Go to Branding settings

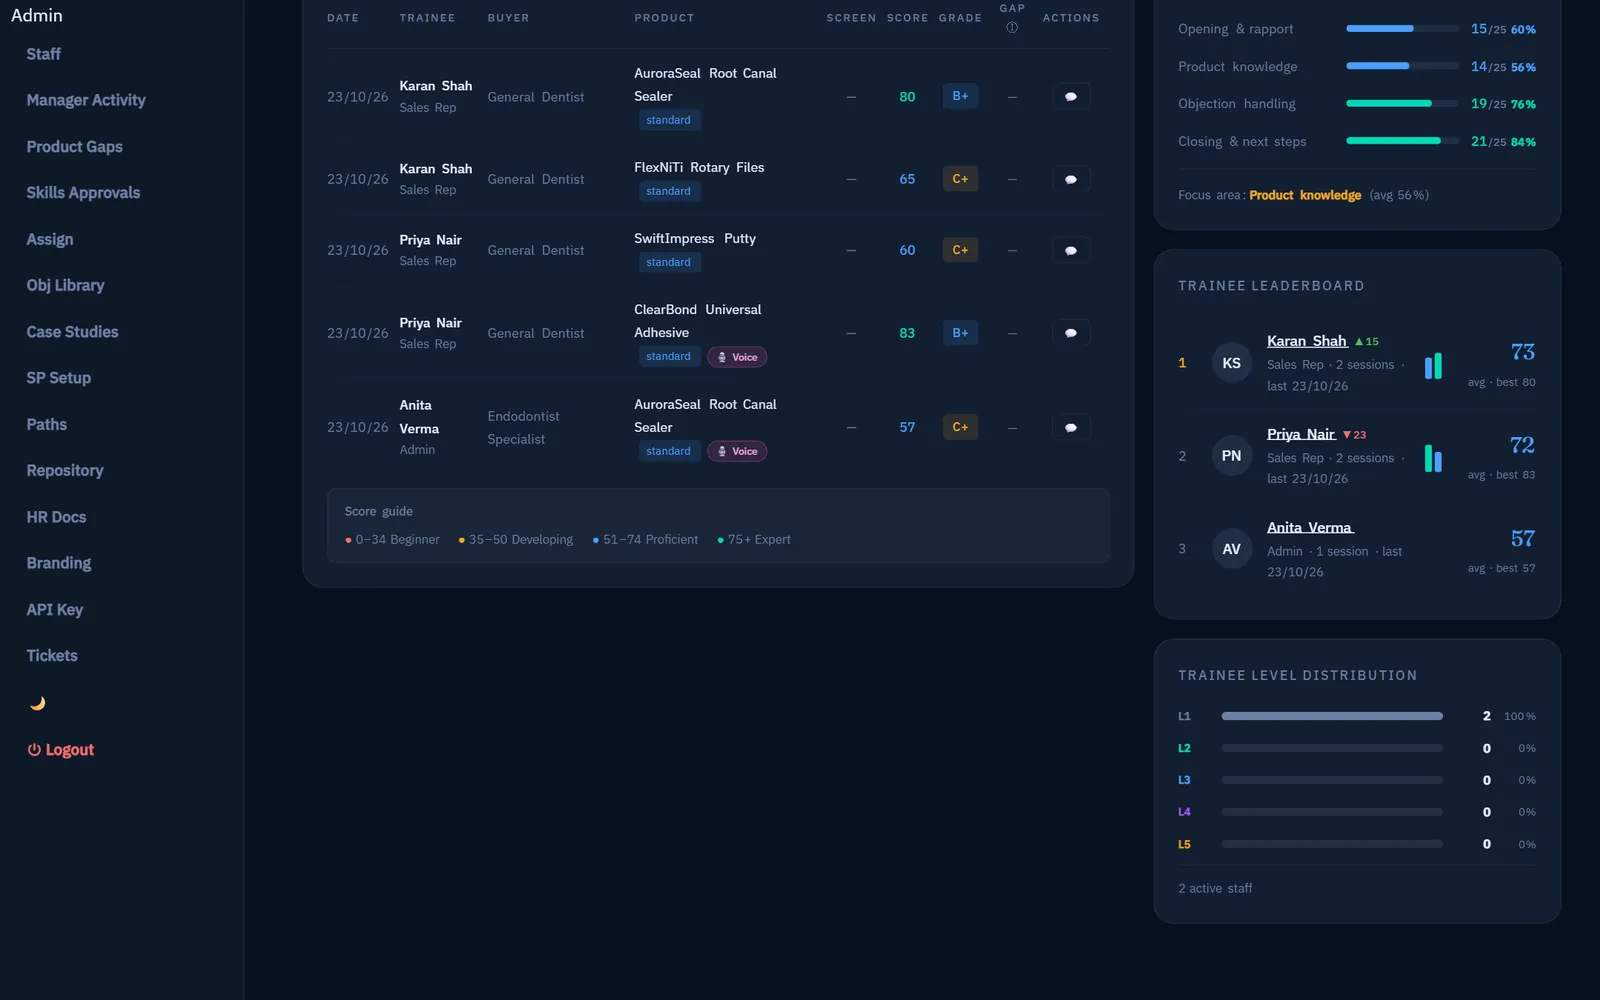click(x=59, y=564)
